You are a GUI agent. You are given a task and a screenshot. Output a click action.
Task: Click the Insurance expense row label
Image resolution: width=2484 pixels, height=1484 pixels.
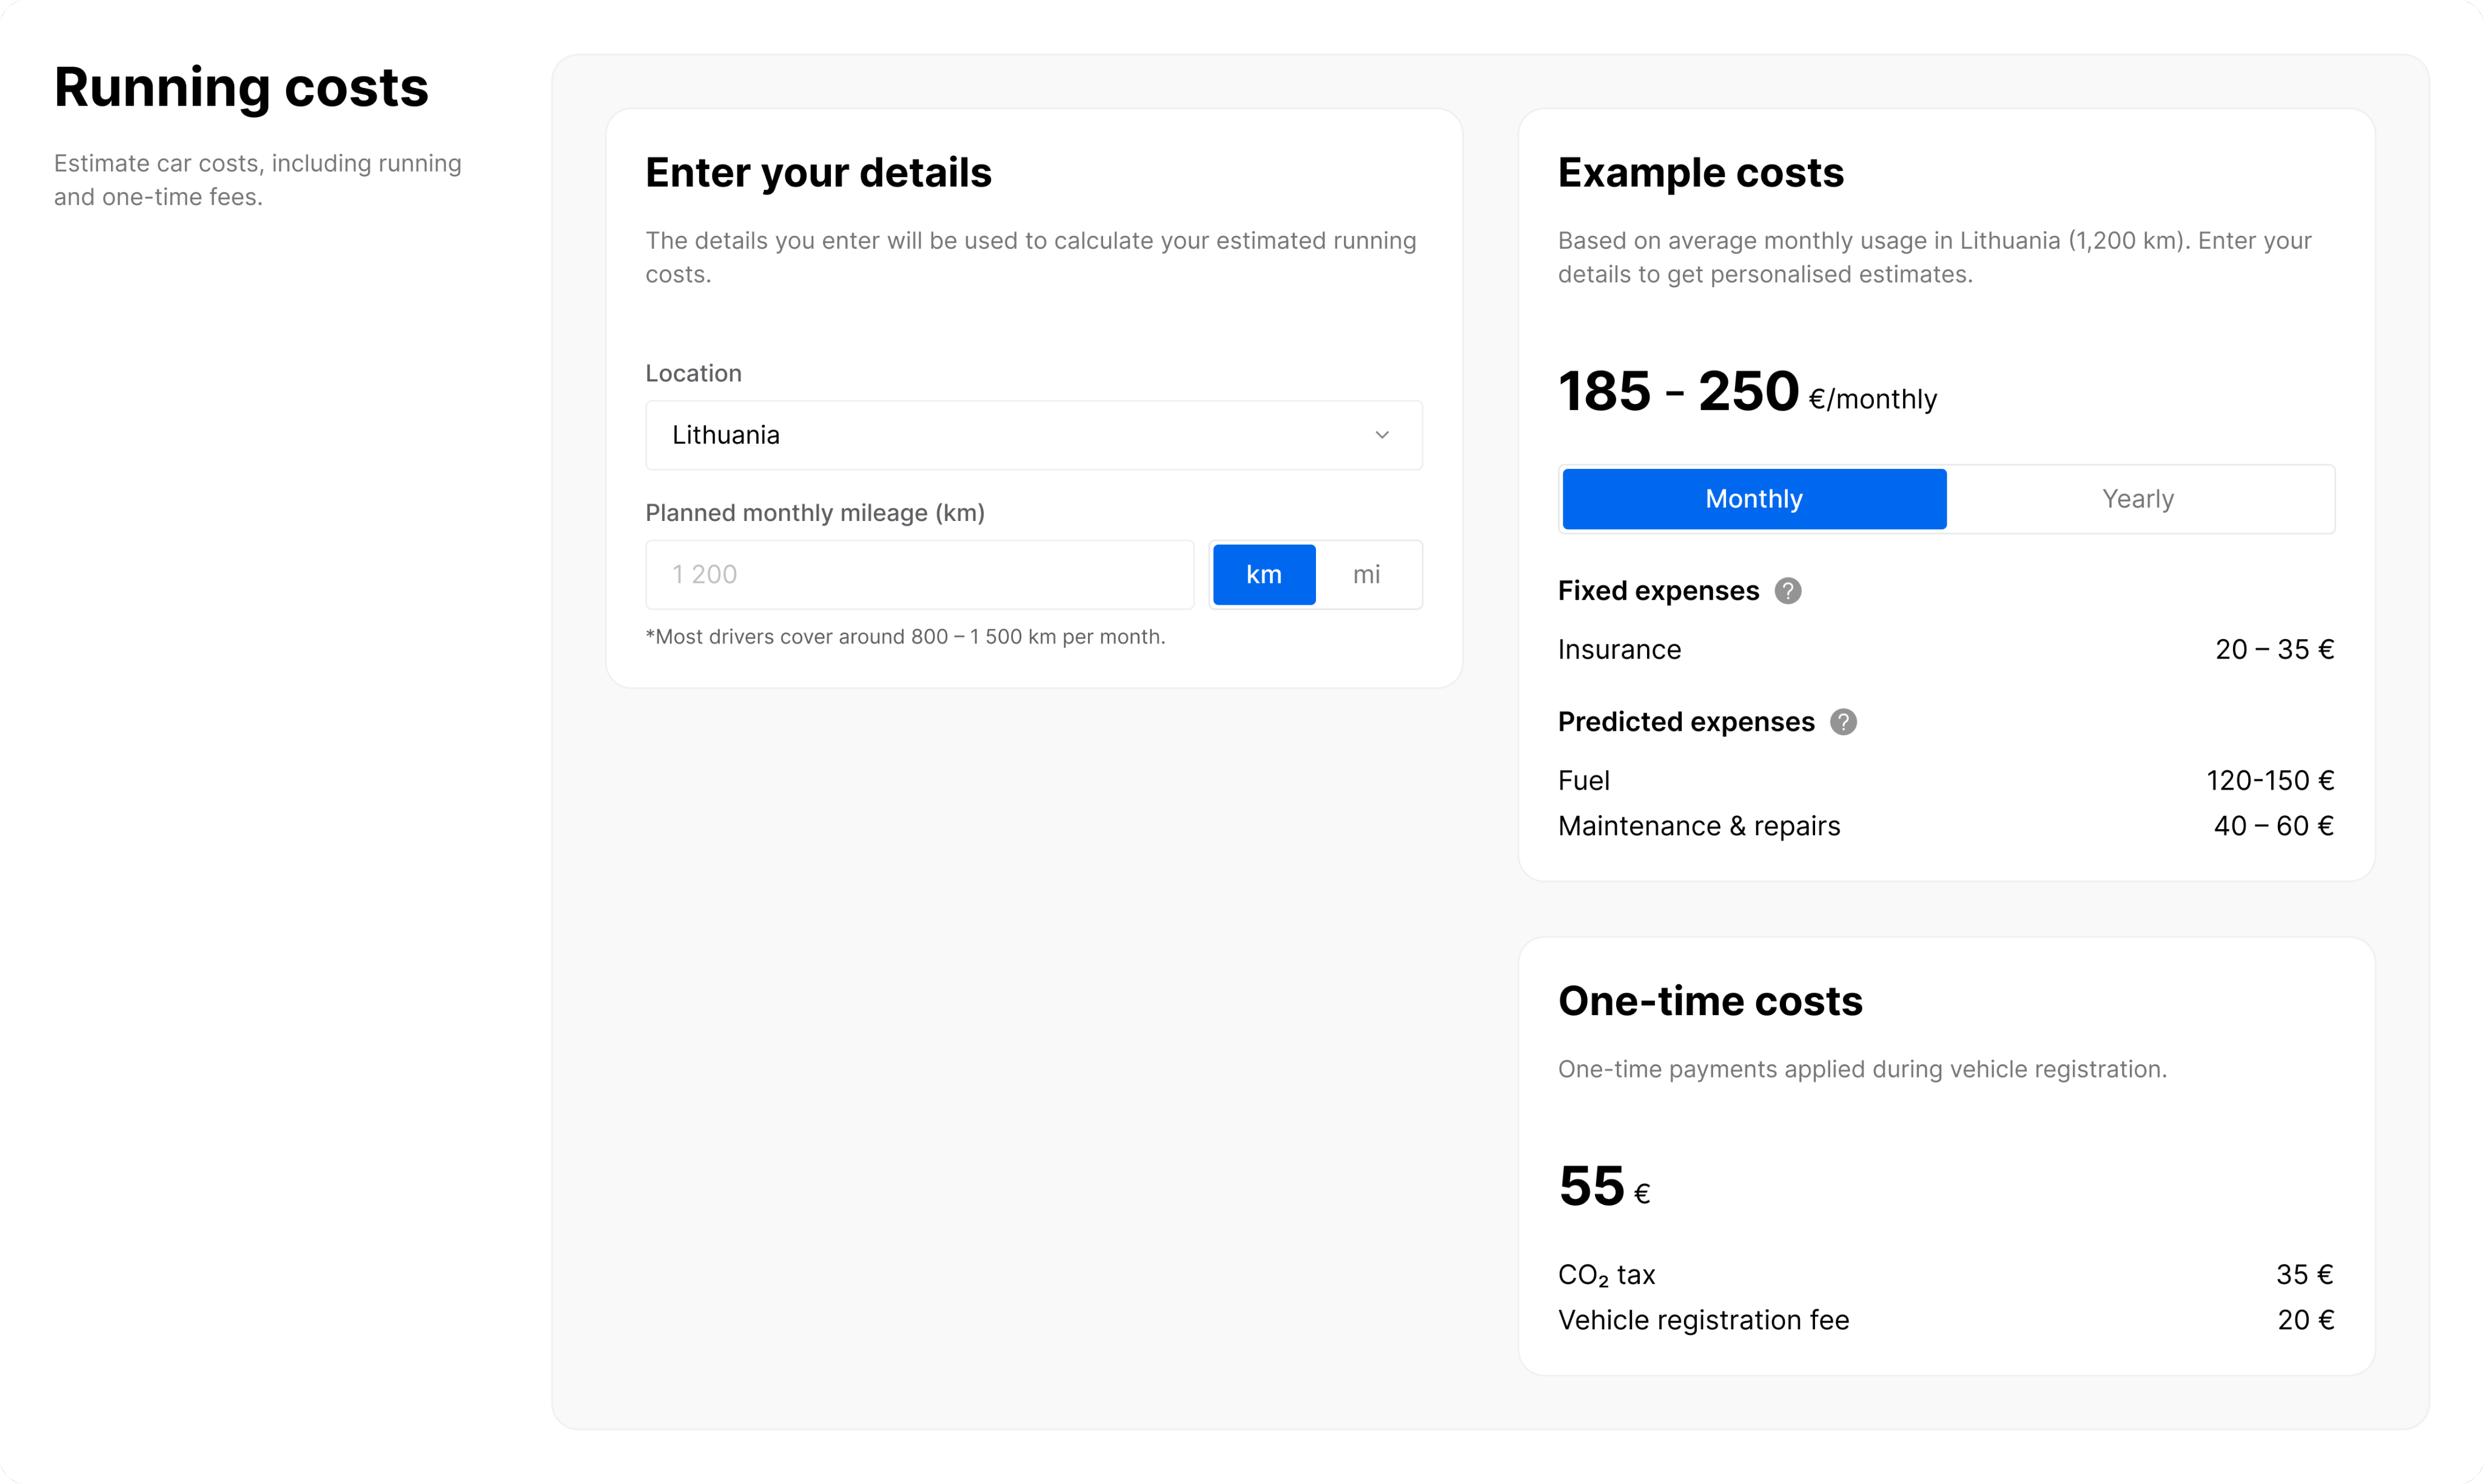pos(1619,650)
